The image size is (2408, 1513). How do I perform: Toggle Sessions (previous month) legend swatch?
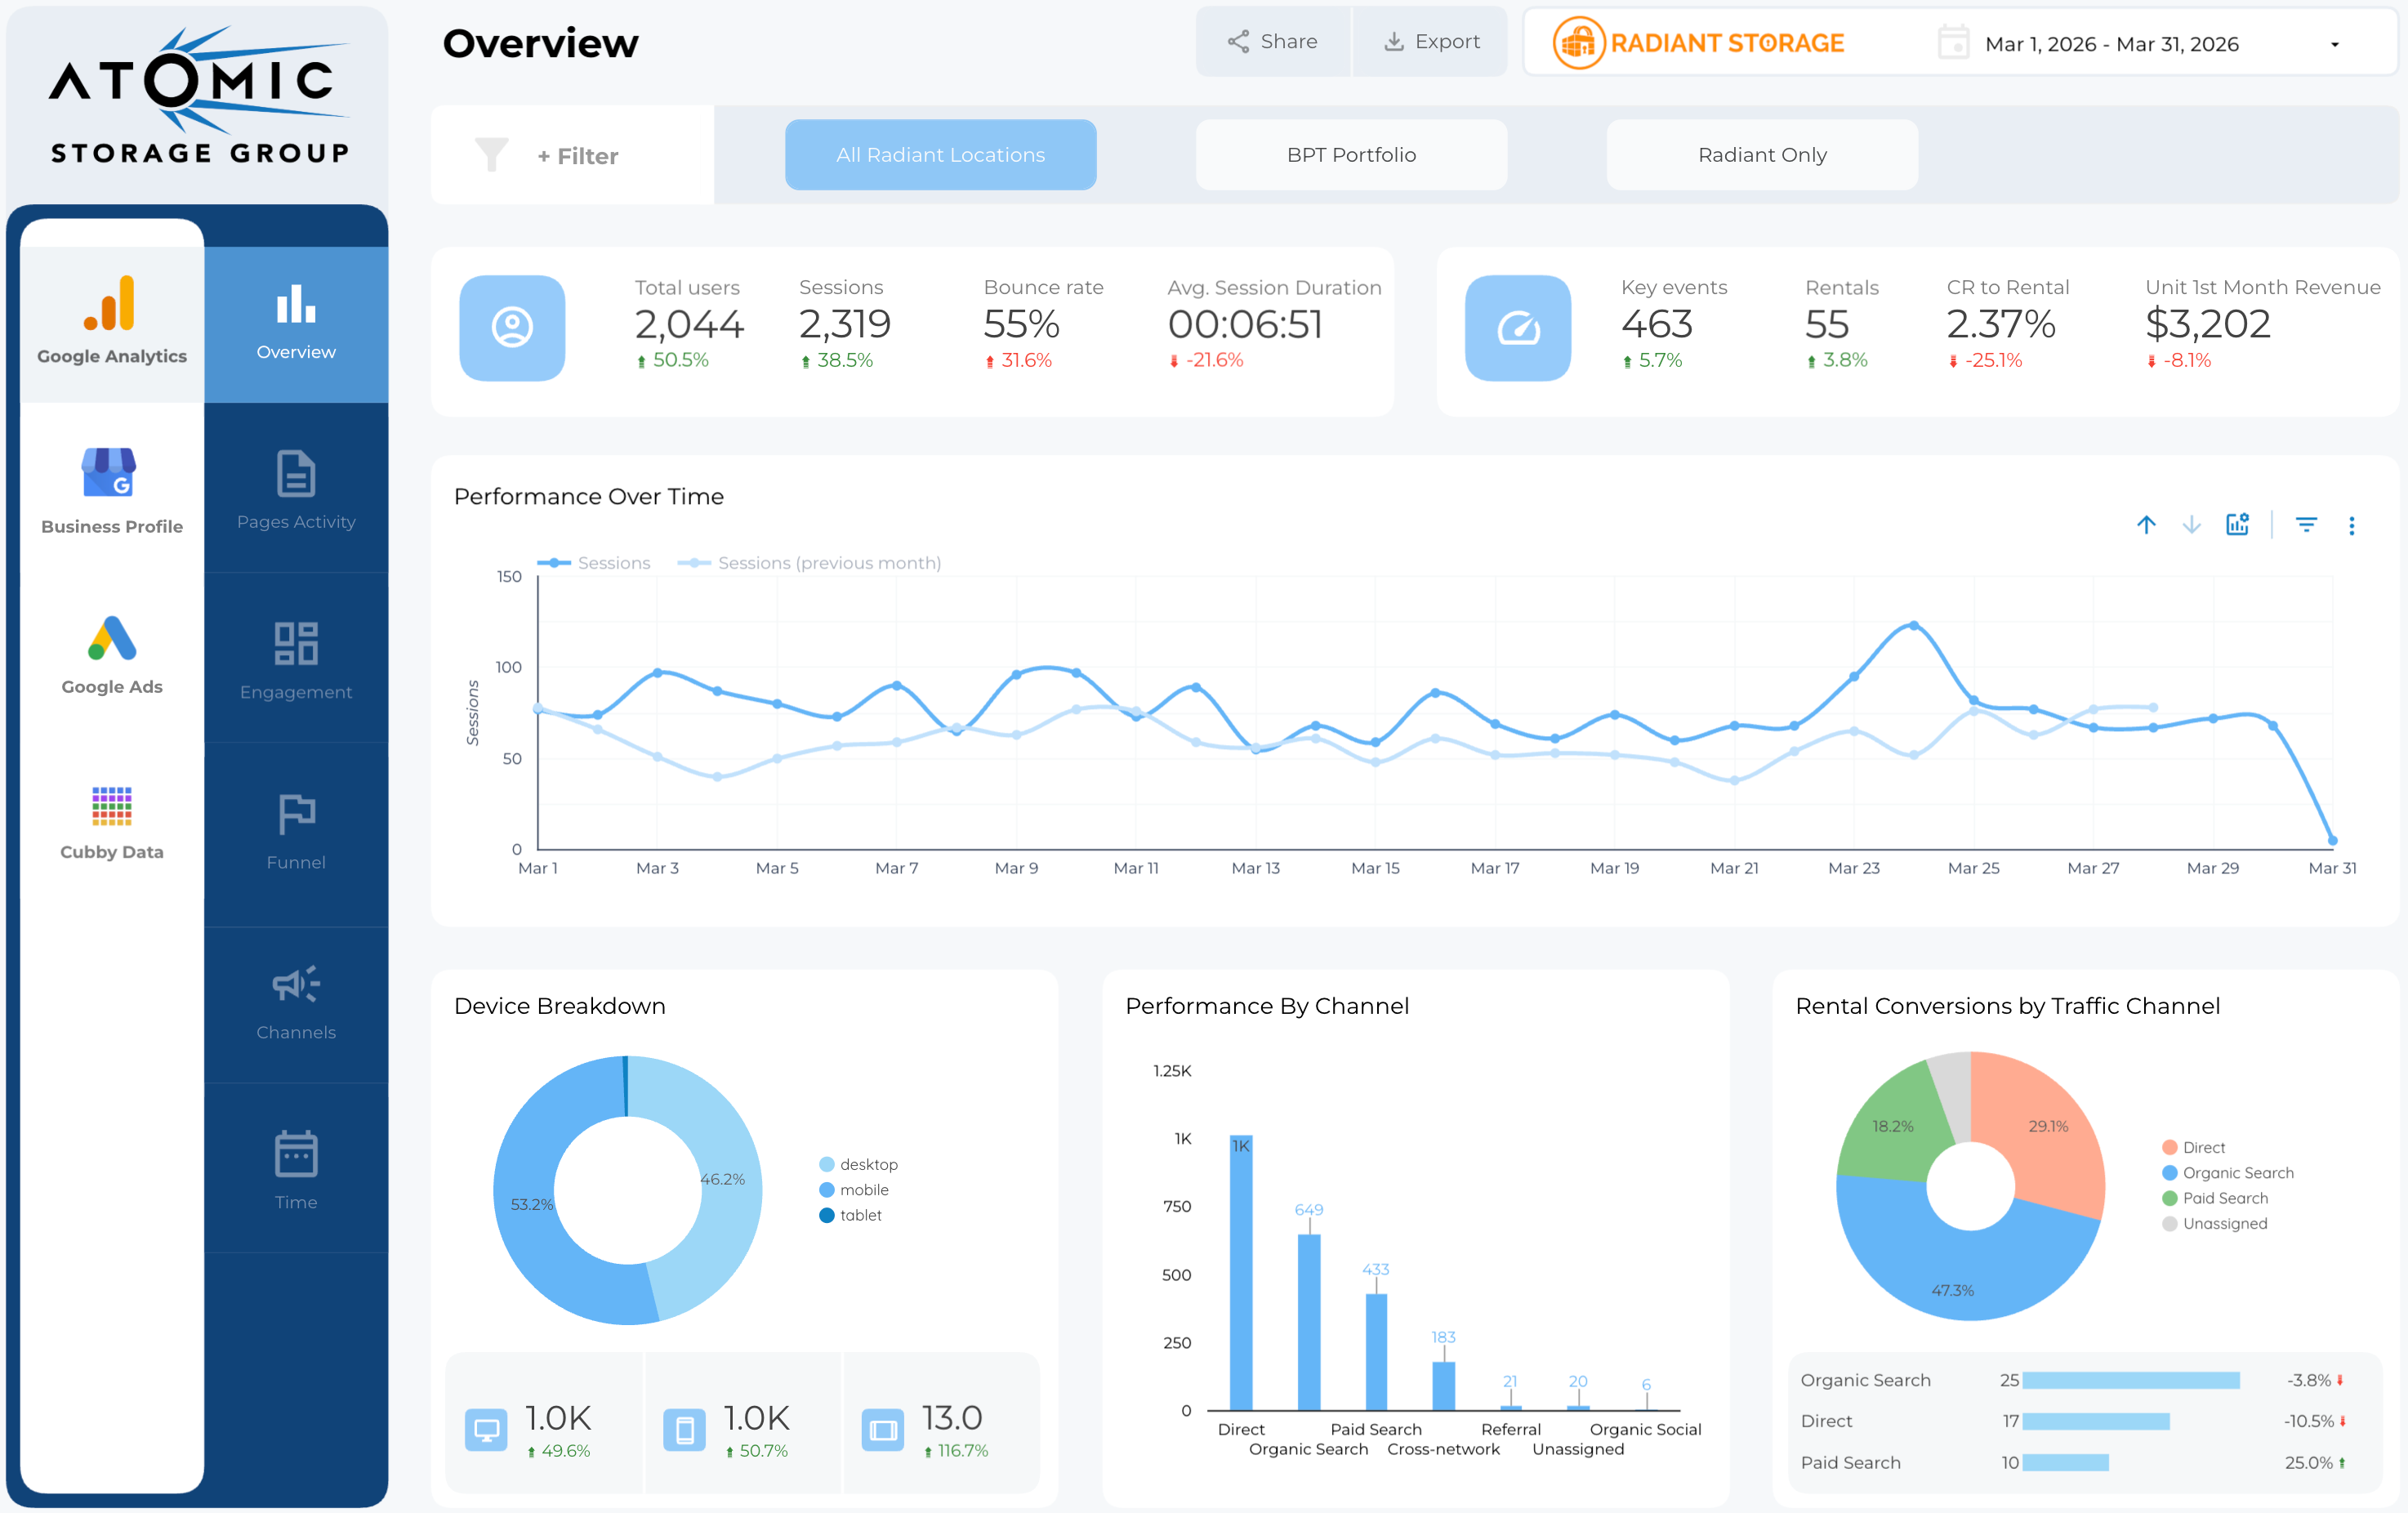pyautogui.click(x=694, y=563)
